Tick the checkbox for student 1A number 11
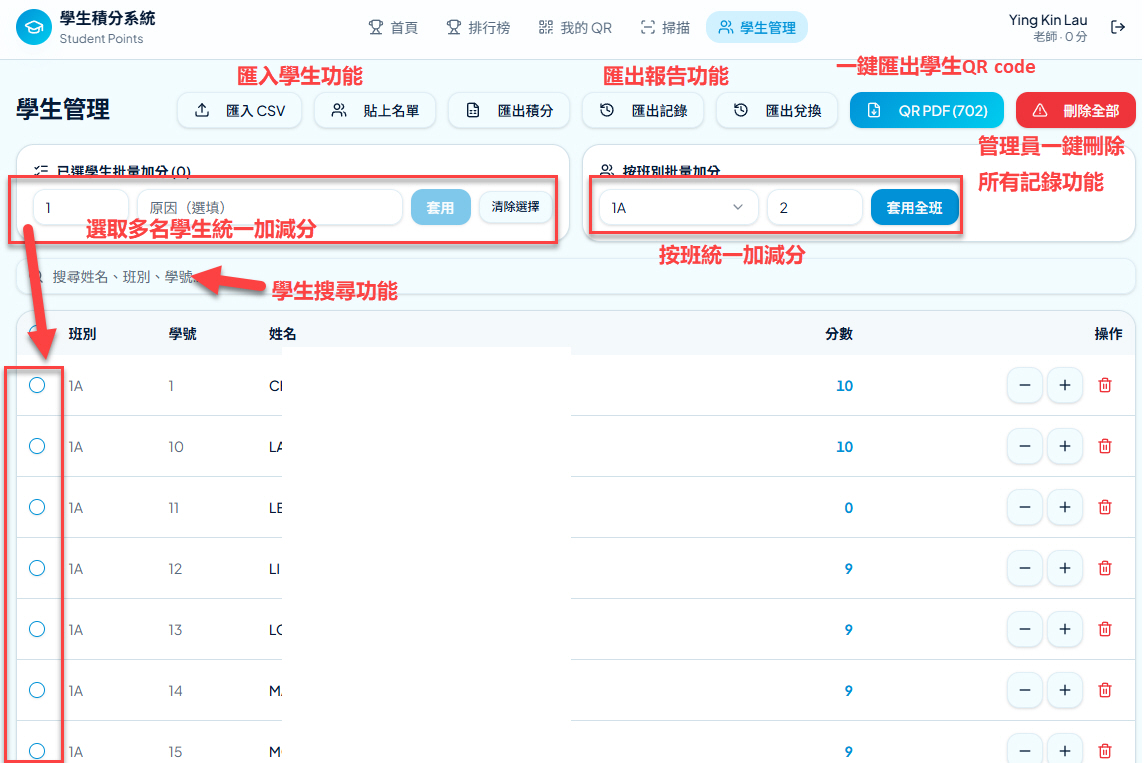The width and height of the screenshot is (1144, 763). coord(37,508)
